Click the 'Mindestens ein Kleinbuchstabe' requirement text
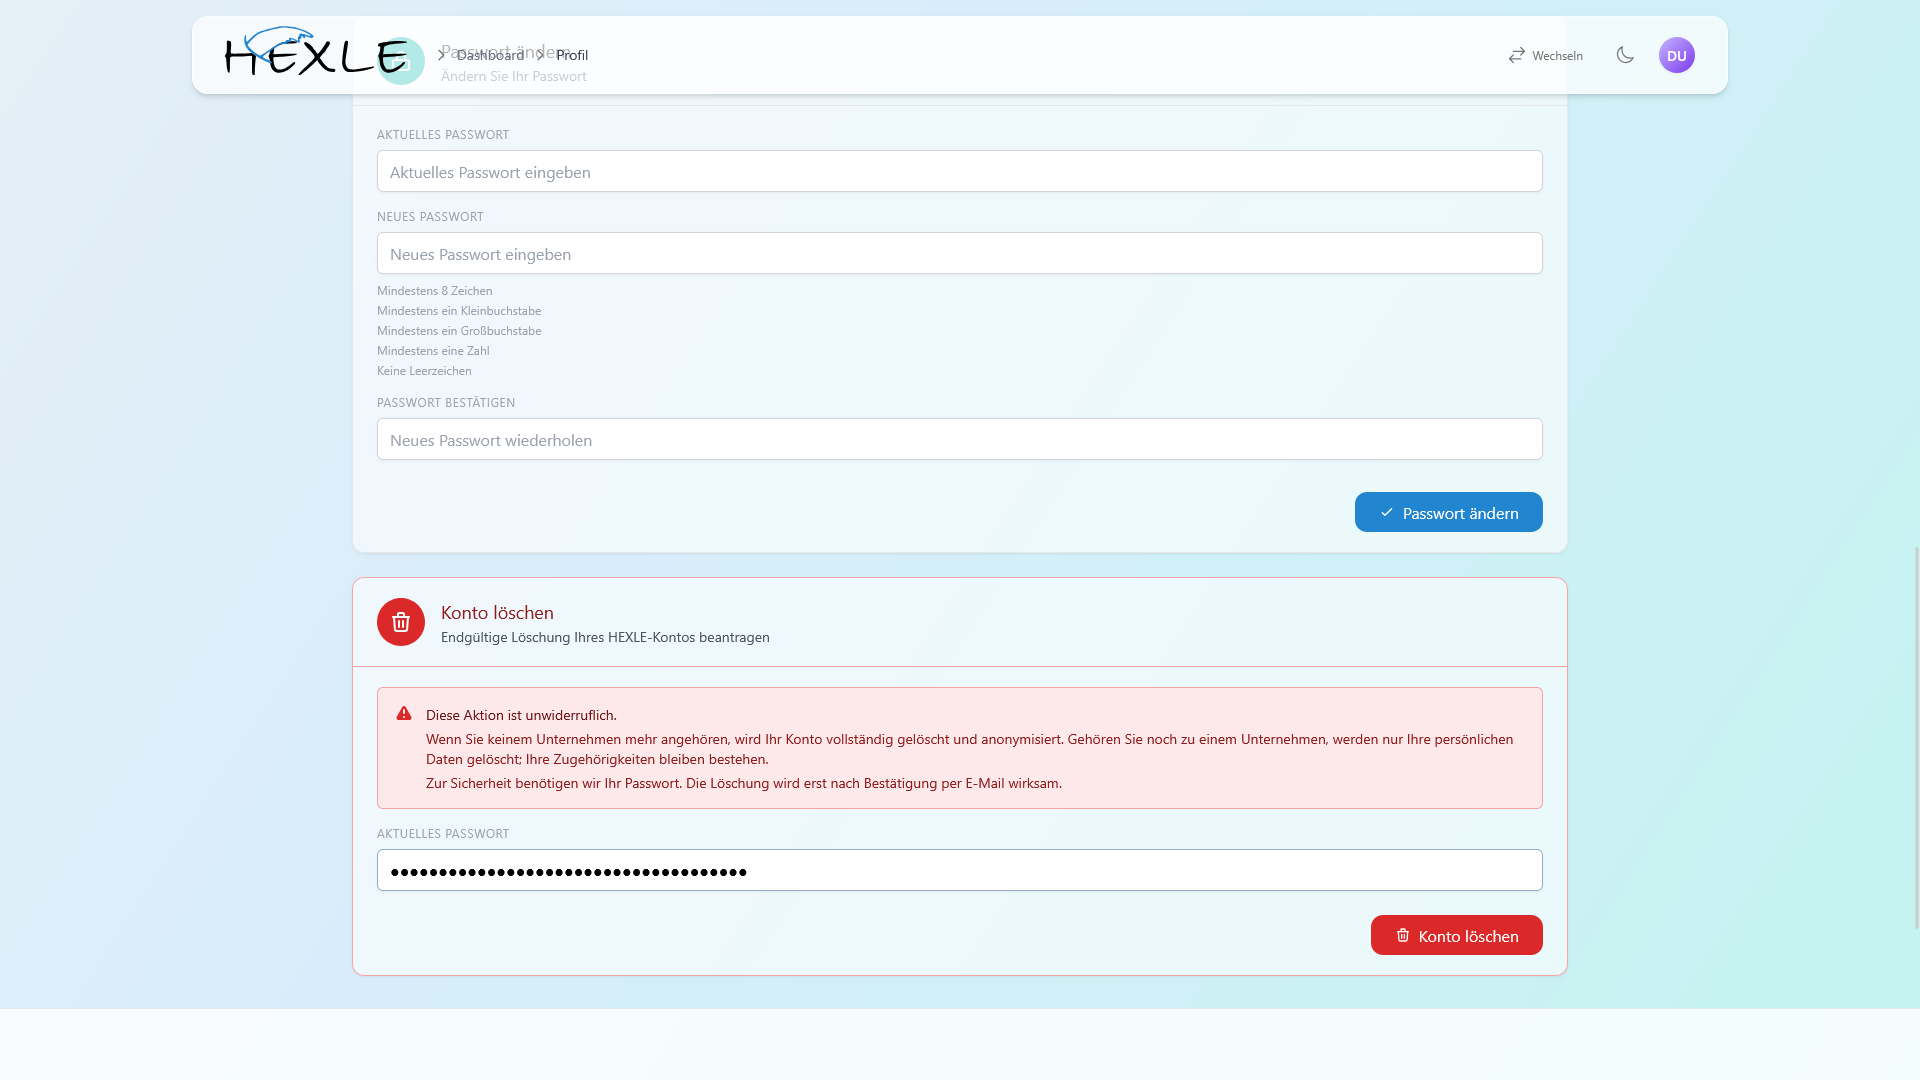 tap(459, 311)
